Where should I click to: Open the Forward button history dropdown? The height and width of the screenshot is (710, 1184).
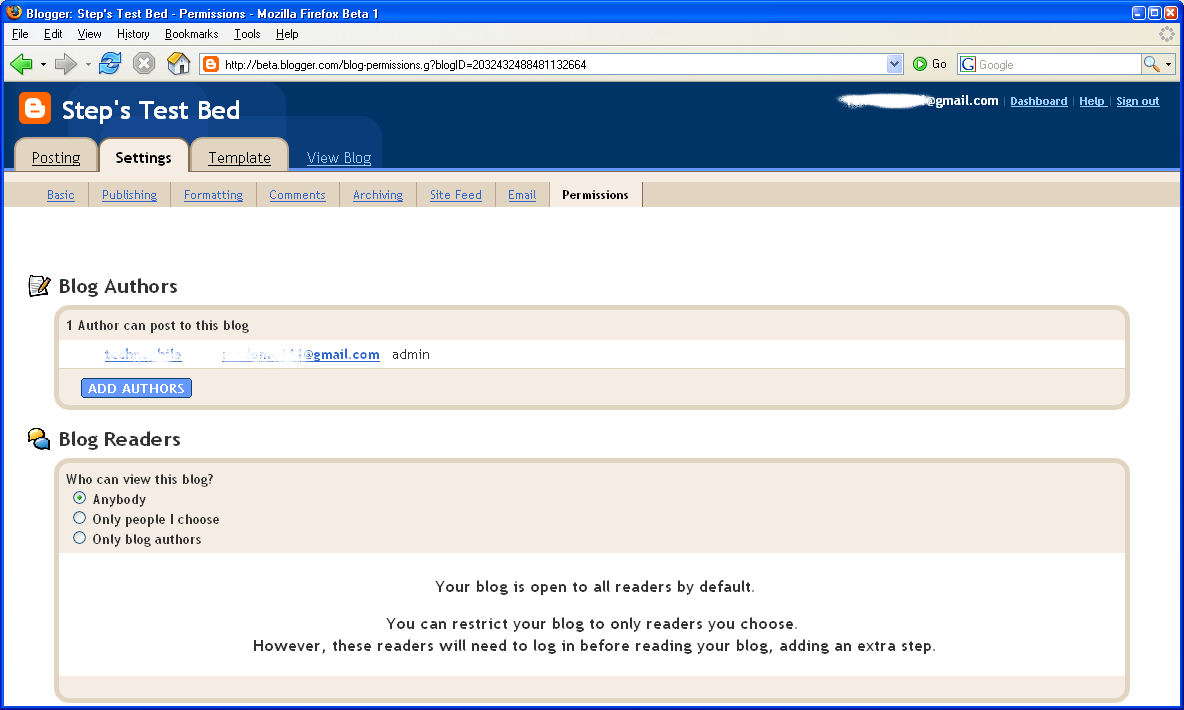(x=88, y=65)
